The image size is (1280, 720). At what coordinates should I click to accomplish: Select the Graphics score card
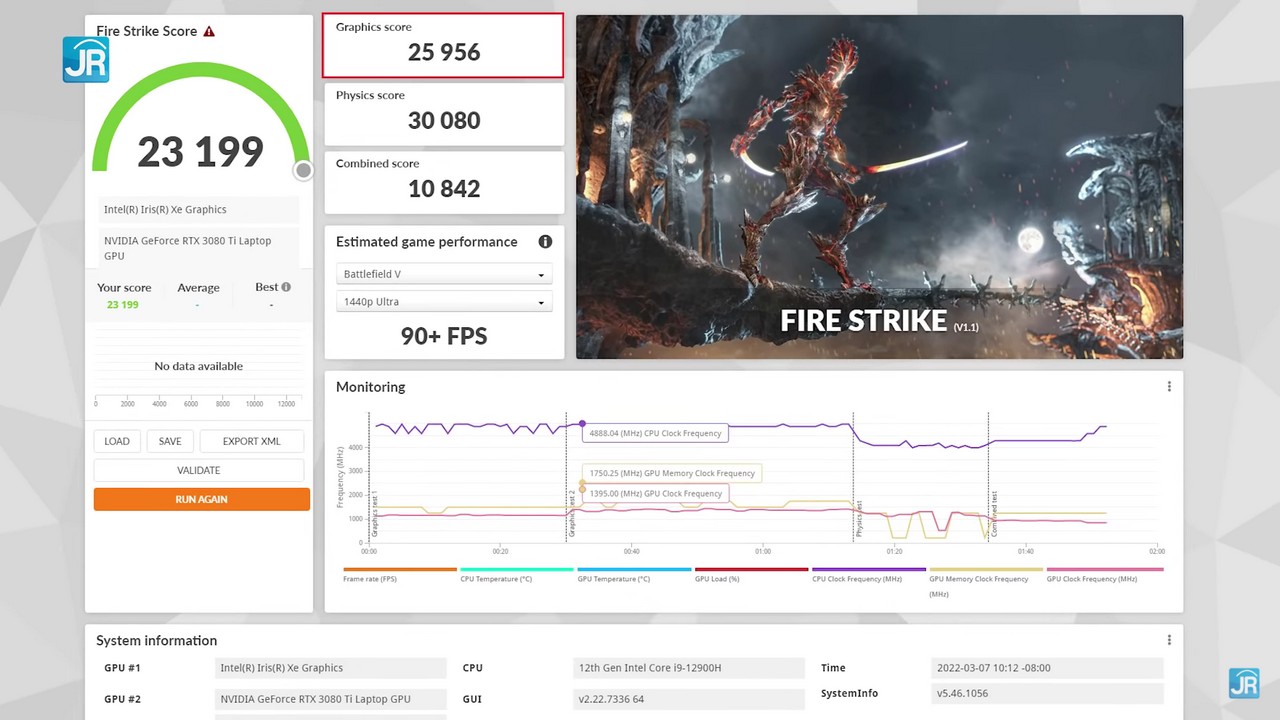coord(443,46)
